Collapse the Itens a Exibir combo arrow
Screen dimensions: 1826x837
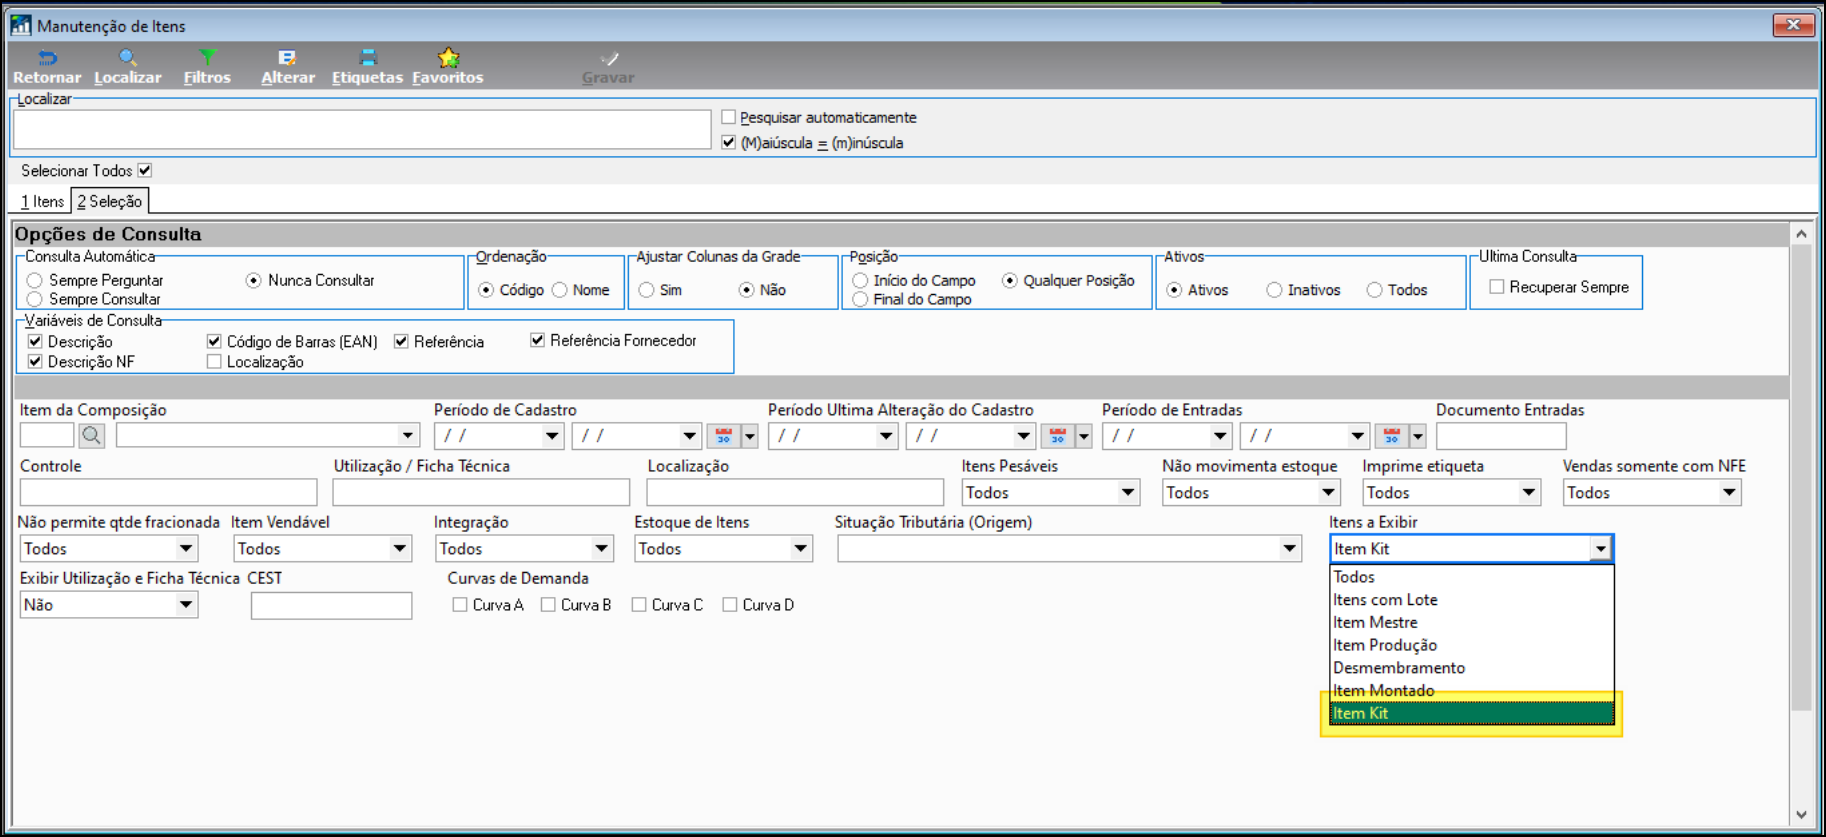(1601, 548)
